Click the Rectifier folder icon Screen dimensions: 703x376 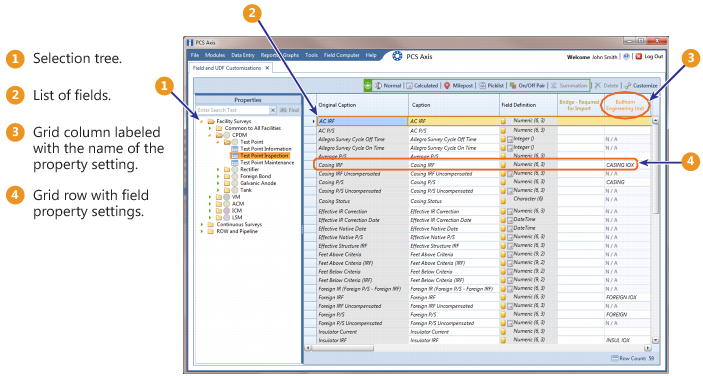[x=227, y=169]
